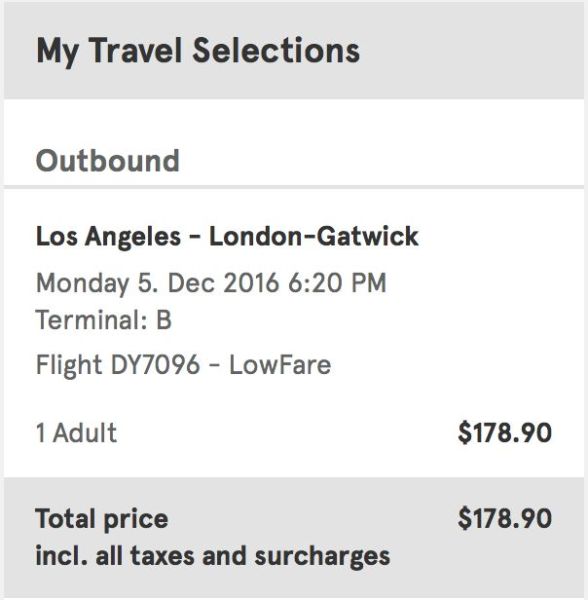Image resolution: width=588 pixels, height=600 pixels.
Task: Click the gray total price footer bar
Action: point(294,537)
